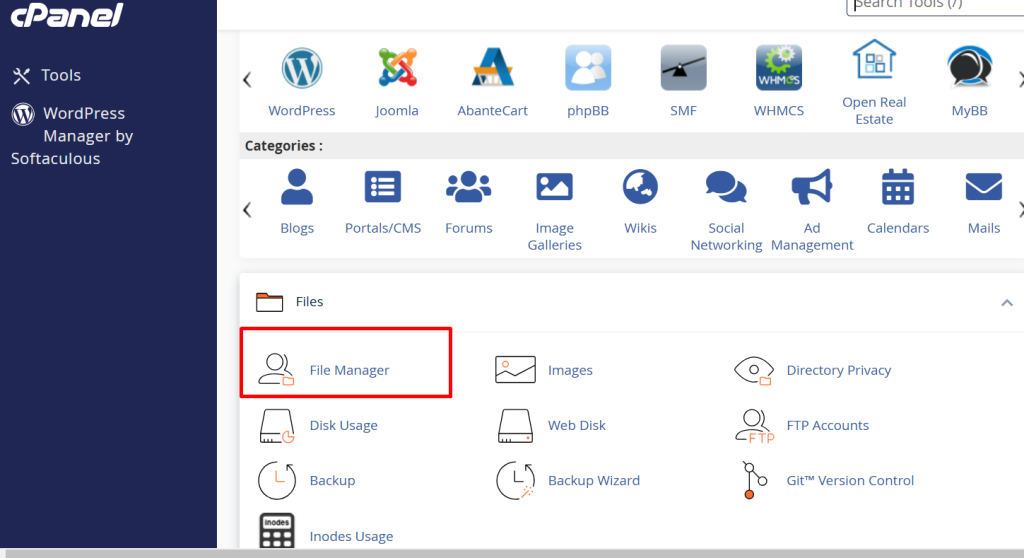Open Tools in the sidebar
This screenshot has height=558, width=1024.
point(60,75)
